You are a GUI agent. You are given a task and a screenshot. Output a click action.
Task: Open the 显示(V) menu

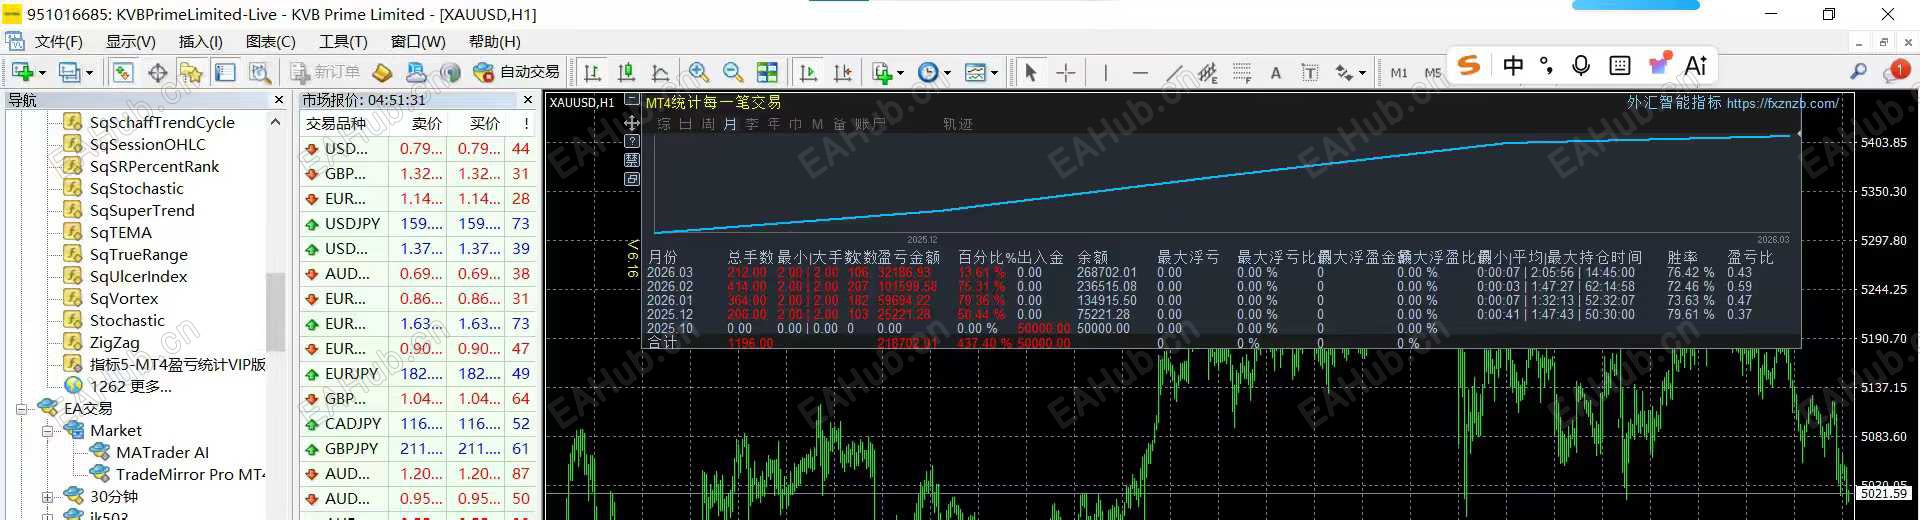tap(131, 41)
